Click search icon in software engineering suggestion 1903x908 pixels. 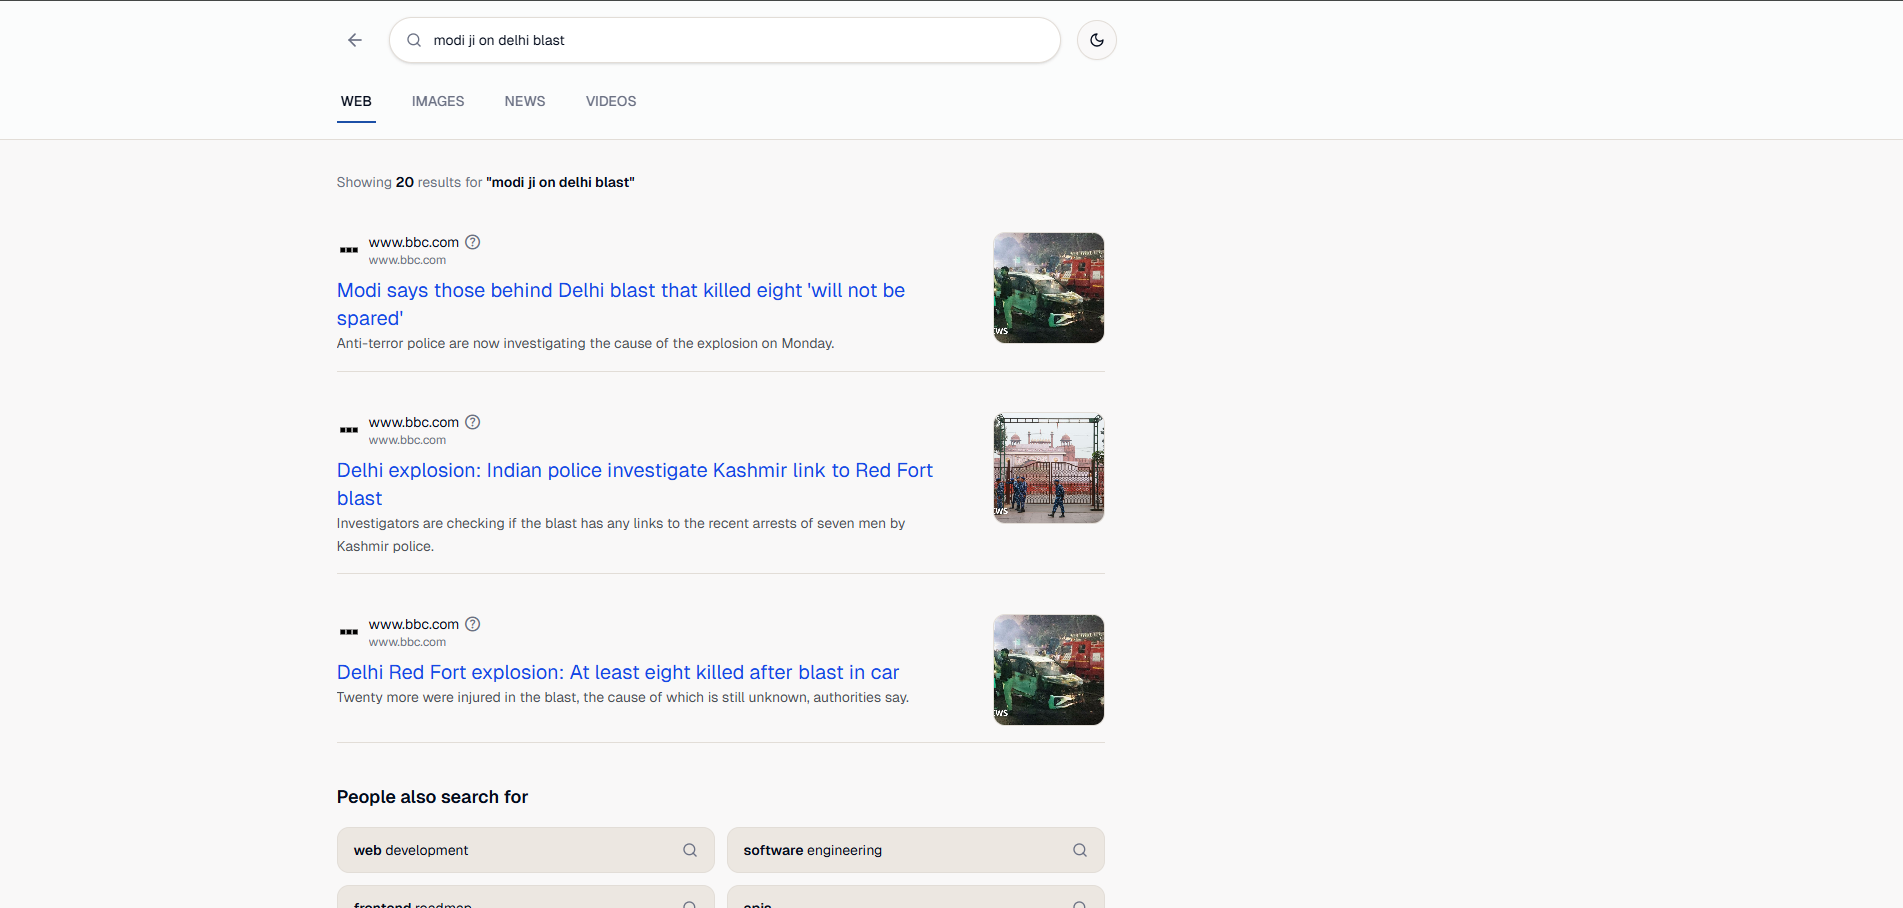(1080, 850)
